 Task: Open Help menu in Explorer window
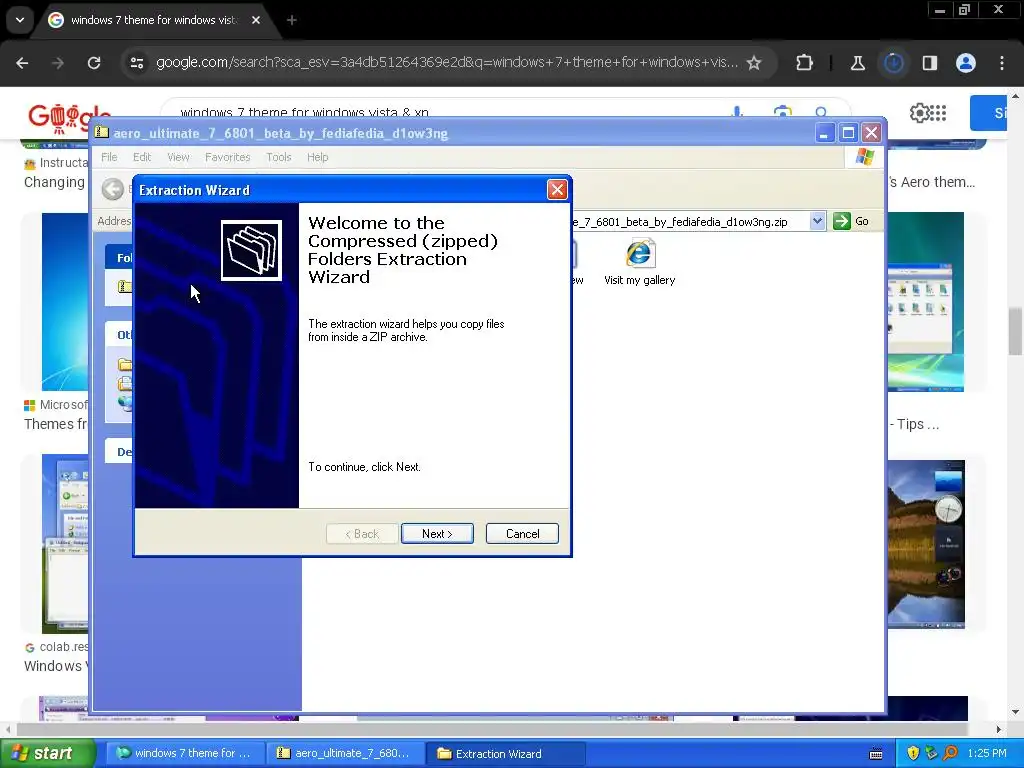(317, 157)
